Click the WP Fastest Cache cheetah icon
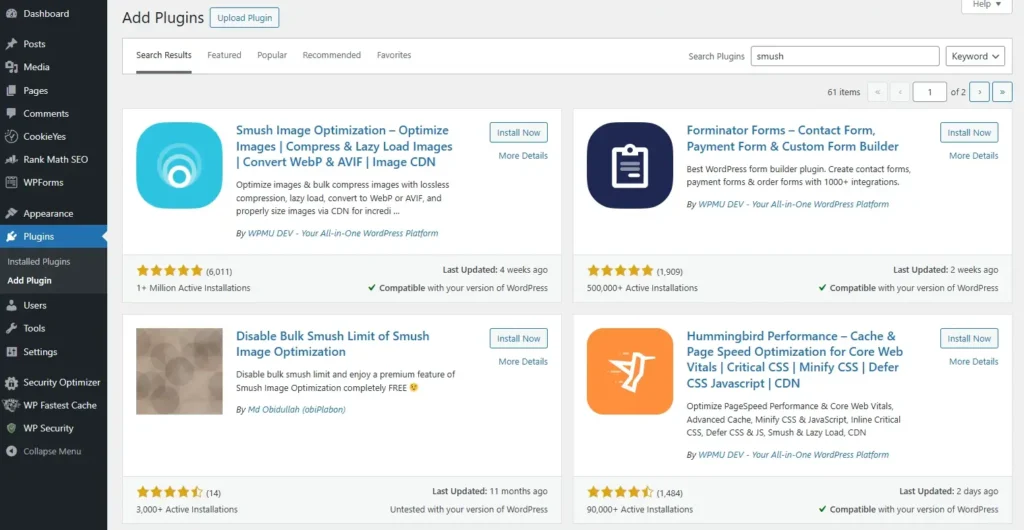 point(11,405)
